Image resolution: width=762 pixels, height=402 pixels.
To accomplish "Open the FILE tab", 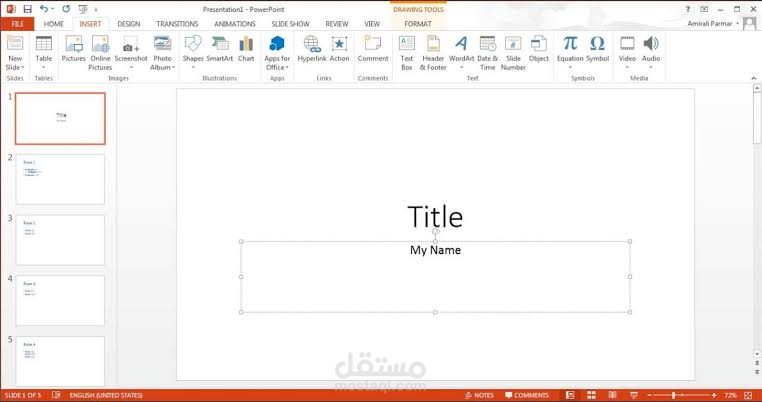I will [x=17, y=24].
